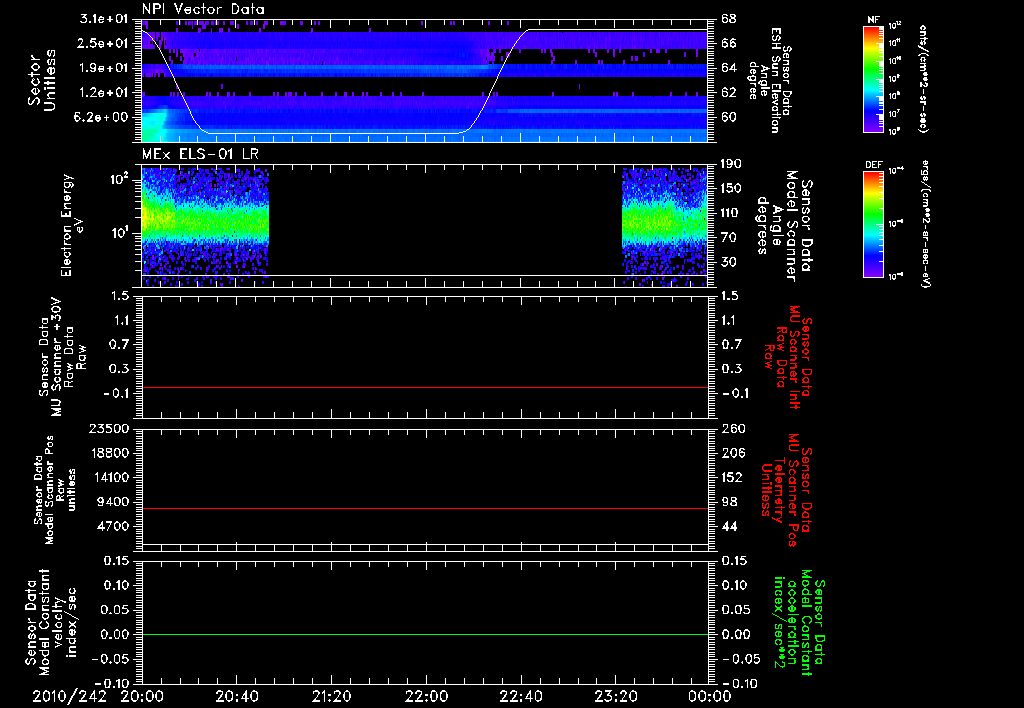Click the 190 scanner angle tick label
Screen dimensions: 1024x708
point(731,164)
